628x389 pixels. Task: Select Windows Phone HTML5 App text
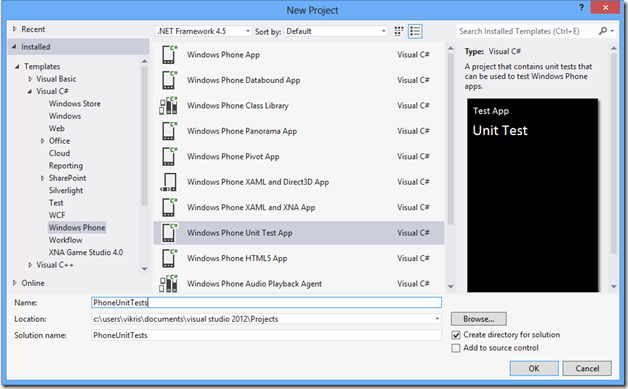pos(237,258)
